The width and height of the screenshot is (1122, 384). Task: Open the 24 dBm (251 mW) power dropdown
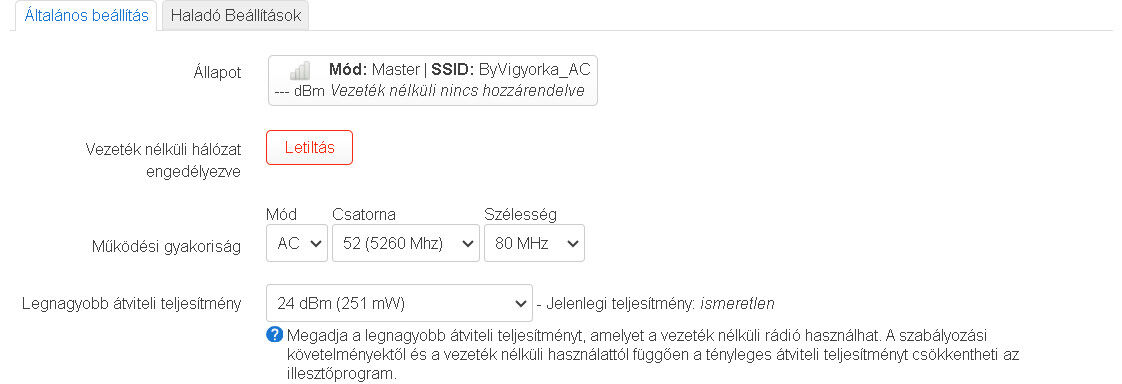click(399, 303)
